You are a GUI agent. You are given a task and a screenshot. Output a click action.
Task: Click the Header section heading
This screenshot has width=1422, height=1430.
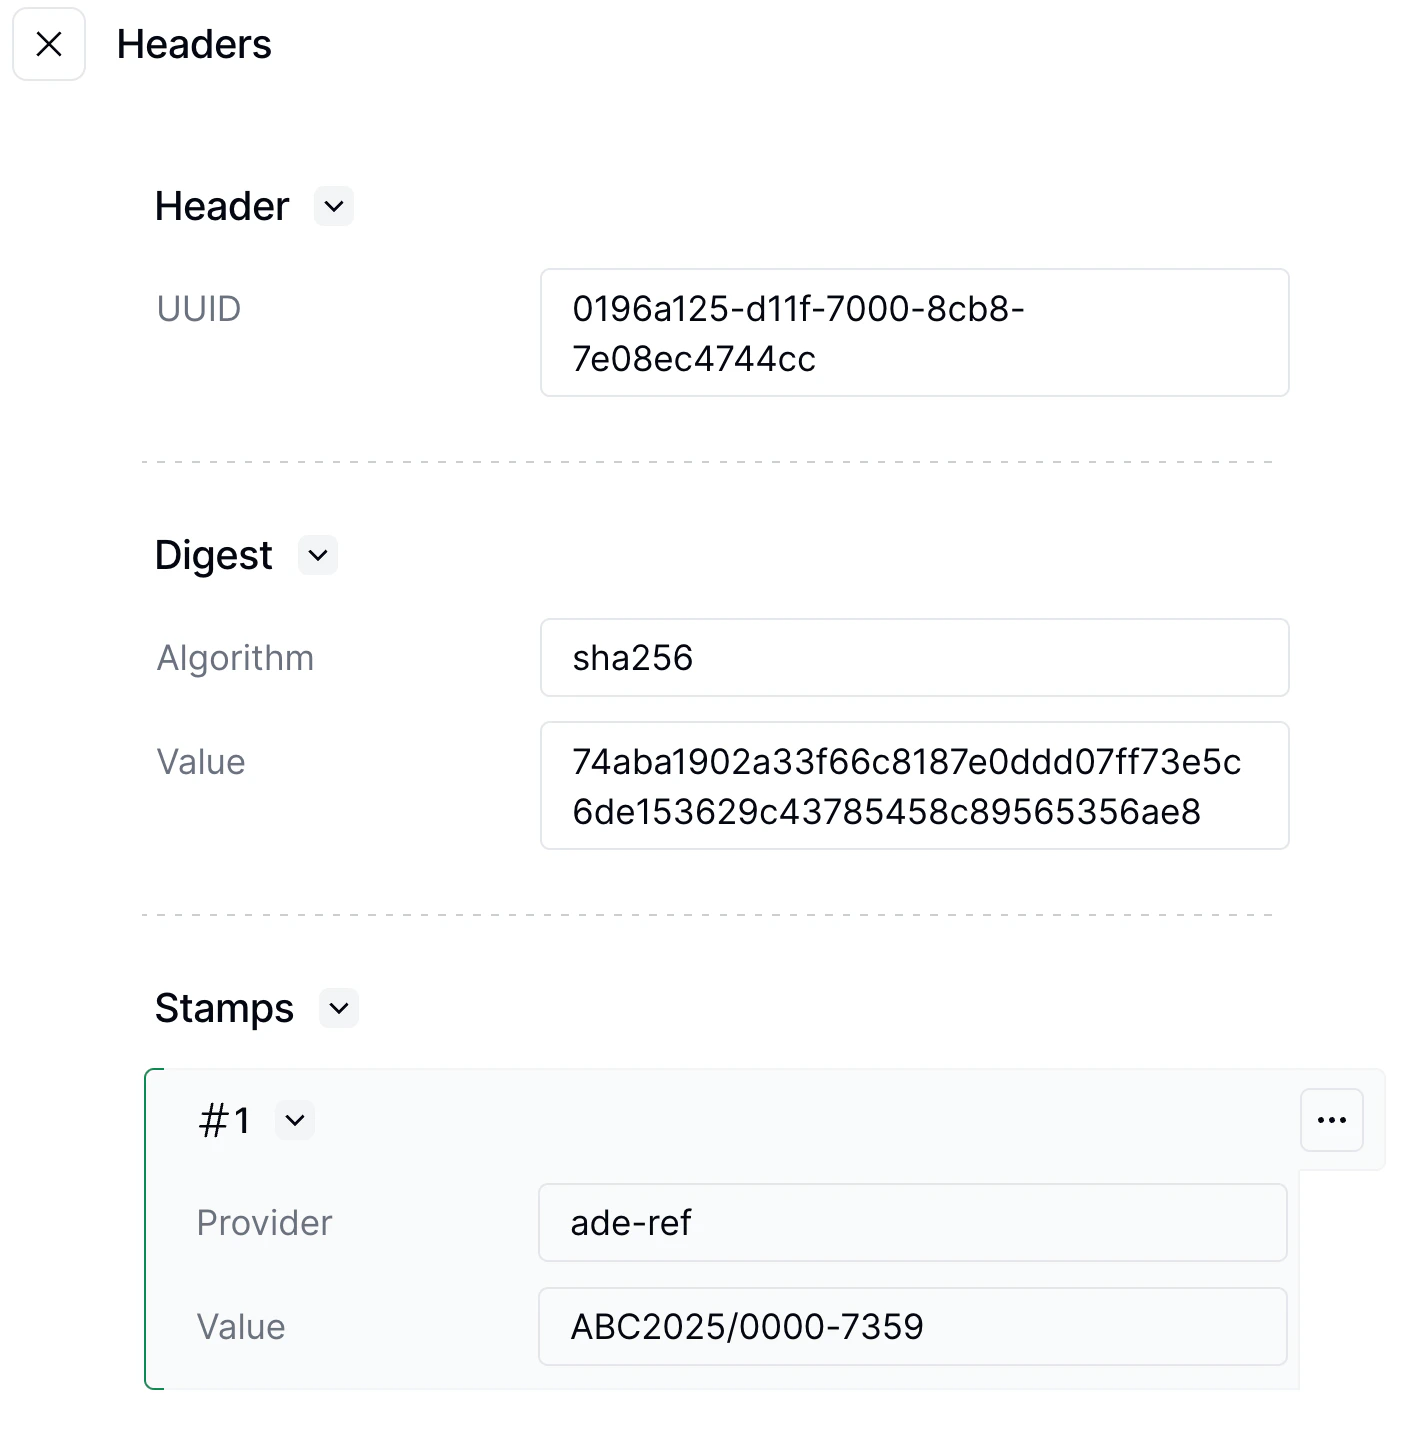(x=222, y=207)
